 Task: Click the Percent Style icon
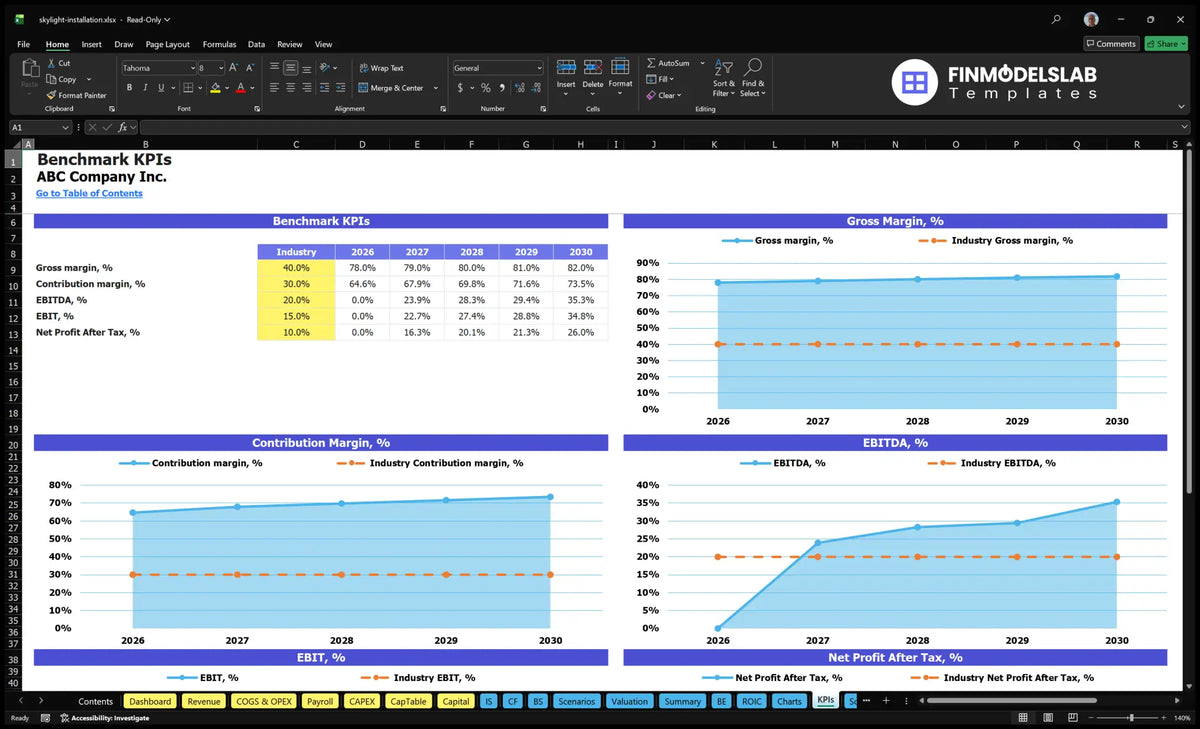click(486, 88)
